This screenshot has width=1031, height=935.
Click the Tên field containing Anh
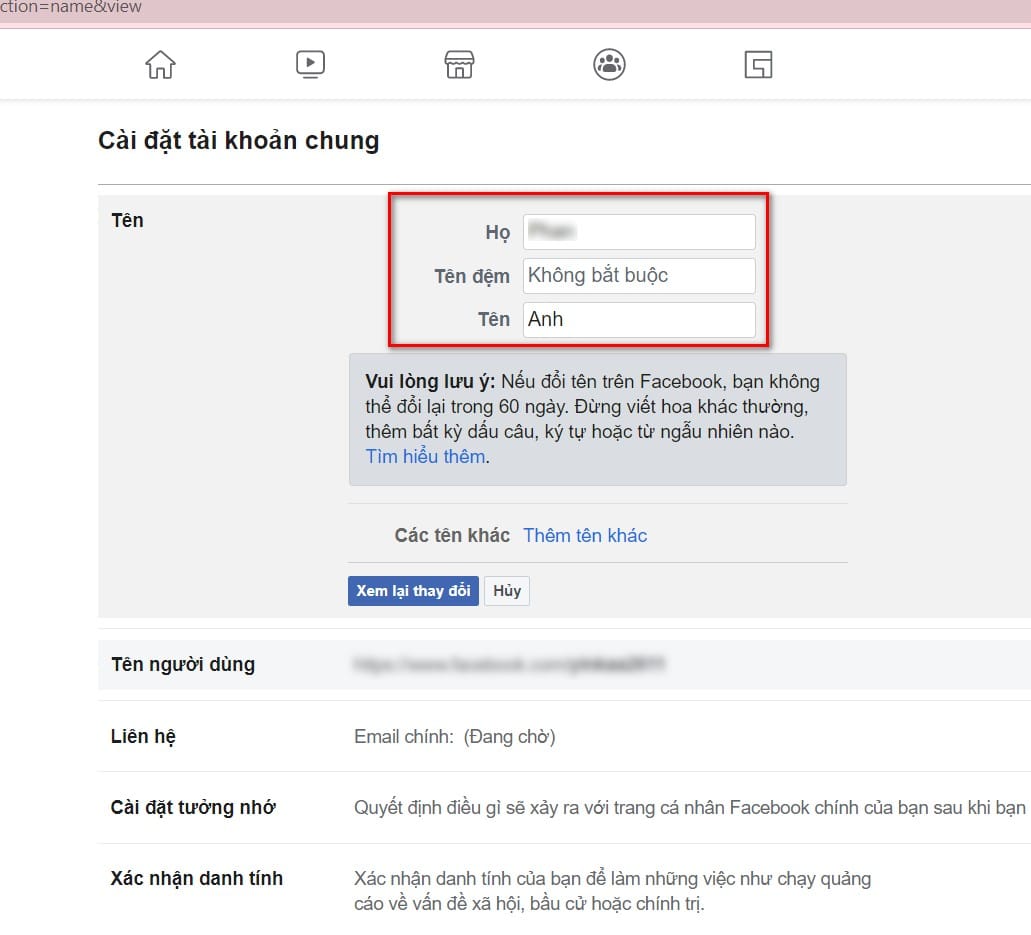(x=639, y=320)
